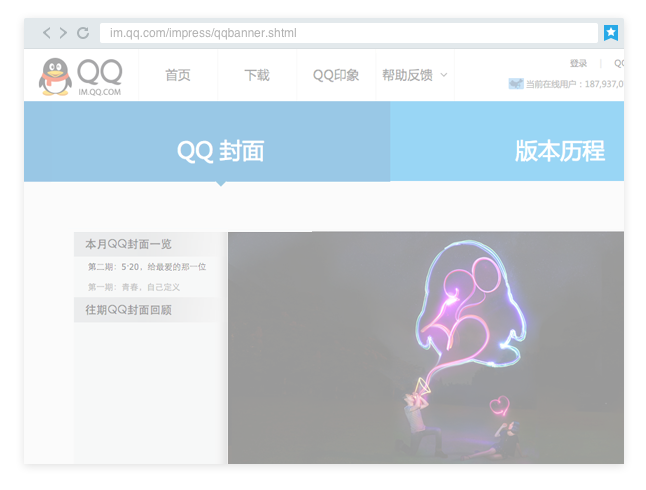Viewport: 646px width, 490px height.
Task: Open the 首页 menu item
Action: point(178,75)
